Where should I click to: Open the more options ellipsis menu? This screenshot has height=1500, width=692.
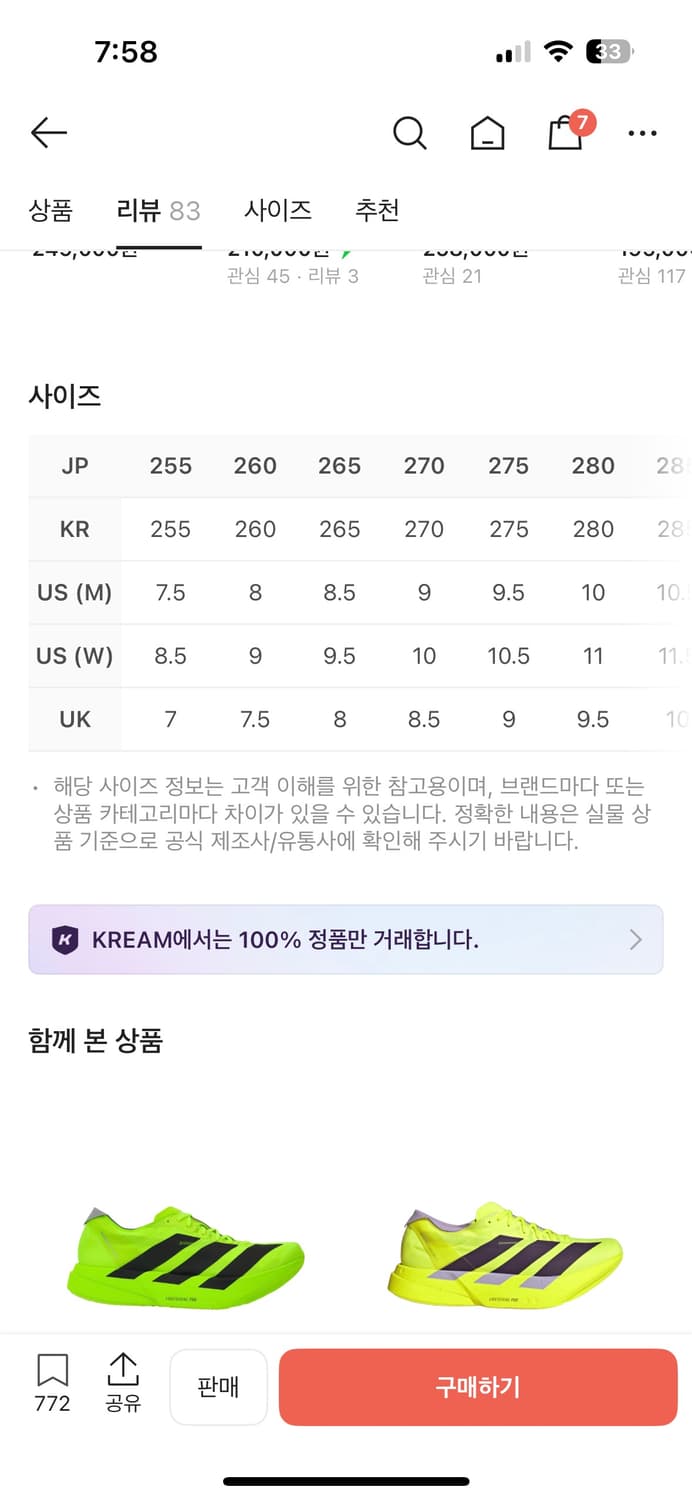643,132
